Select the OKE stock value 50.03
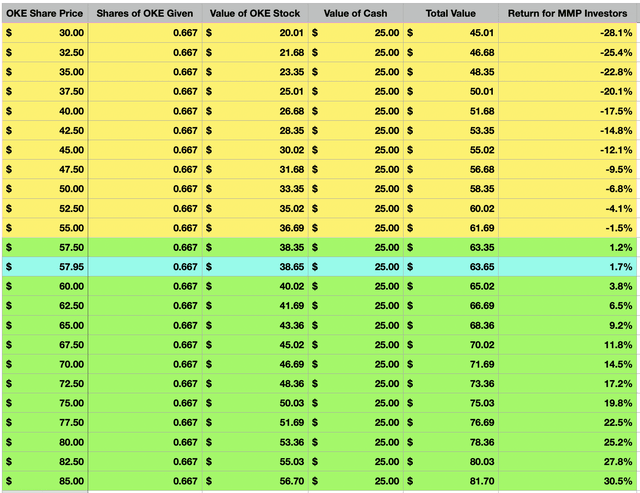This screenshot has width=640, height=493. (255, 403)
